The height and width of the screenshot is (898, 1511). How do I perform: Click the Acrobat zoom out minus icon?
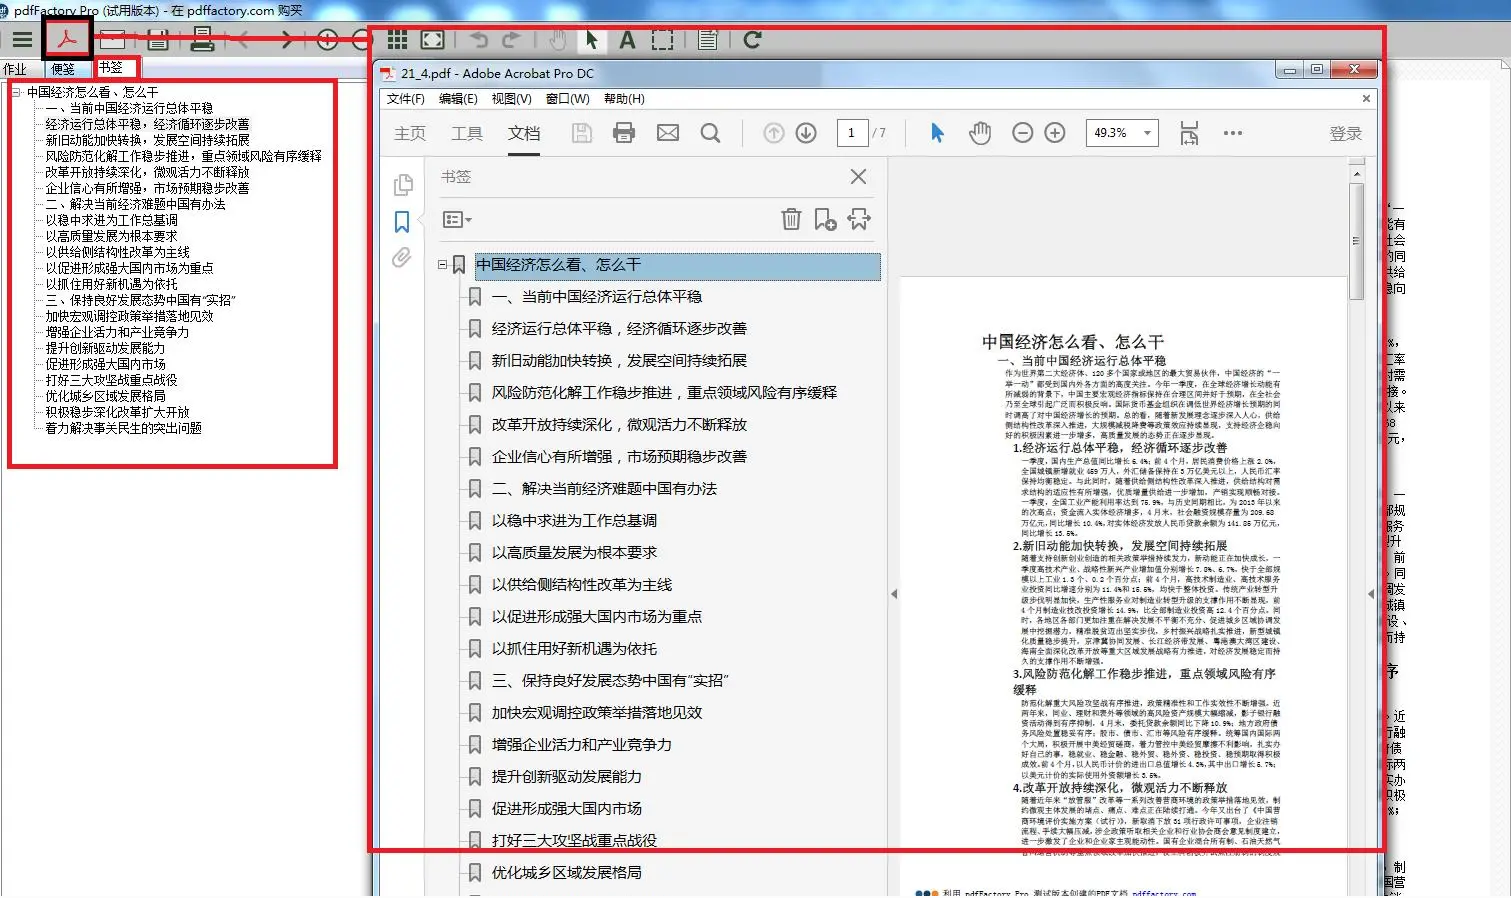tap(1022, 133)
